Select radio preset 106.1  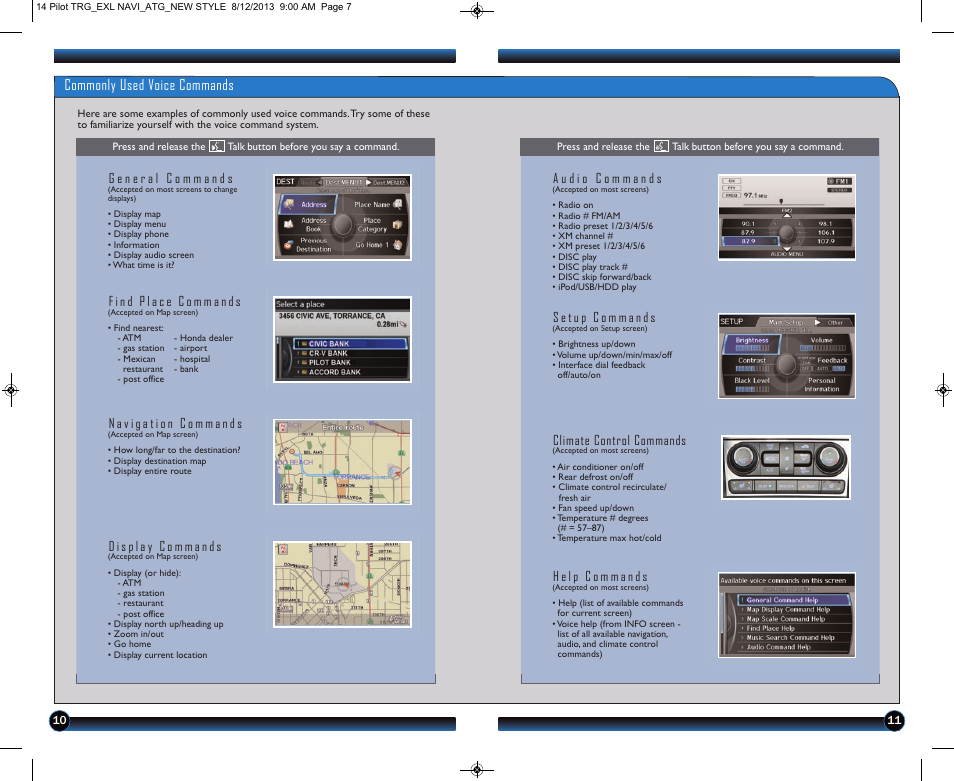point(826,232)
